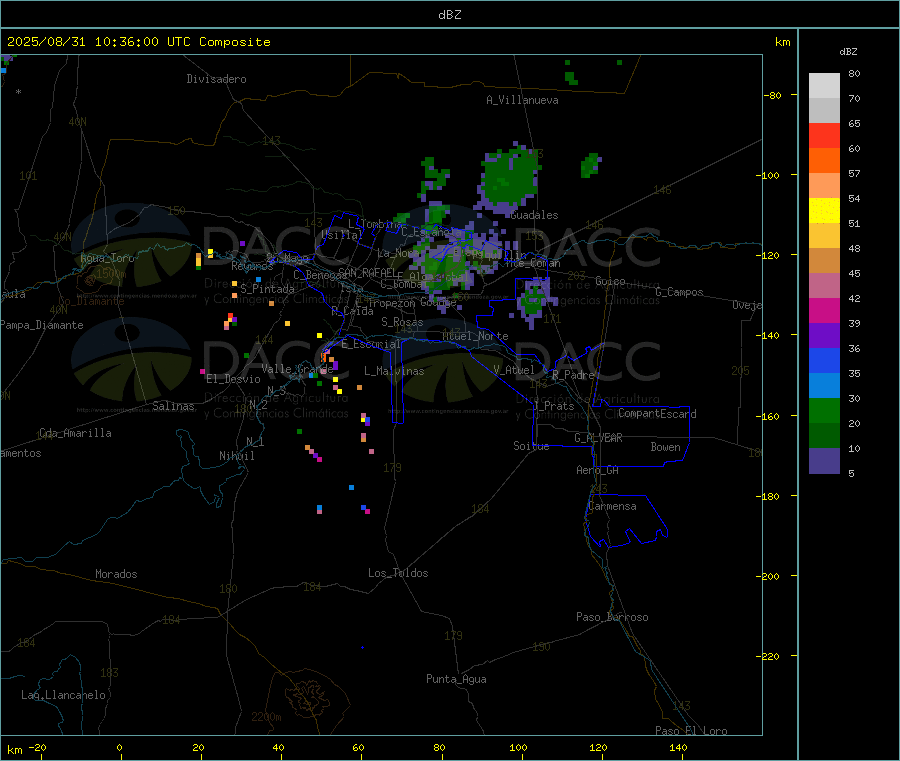
Task: Click the large green radar echo near Guadales
Action: click(508, 178)
